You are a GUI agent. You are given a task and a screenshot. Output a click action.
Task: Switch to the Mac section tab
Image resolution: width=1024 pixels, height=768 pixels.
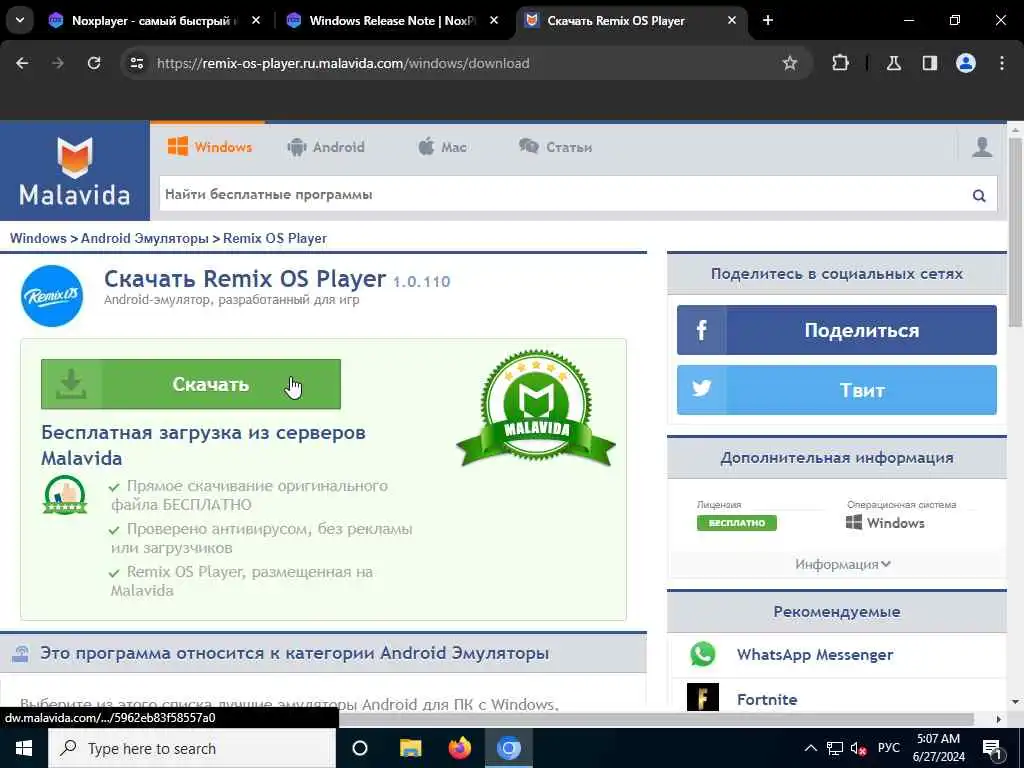coord(442,147)
